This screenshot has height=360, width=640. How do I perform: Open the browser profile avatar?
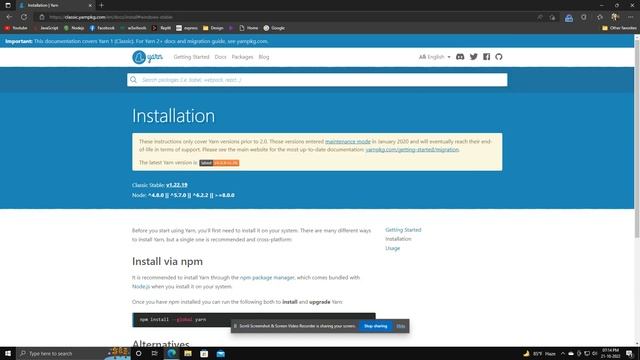pyautogui.click(x=615, y=17)
